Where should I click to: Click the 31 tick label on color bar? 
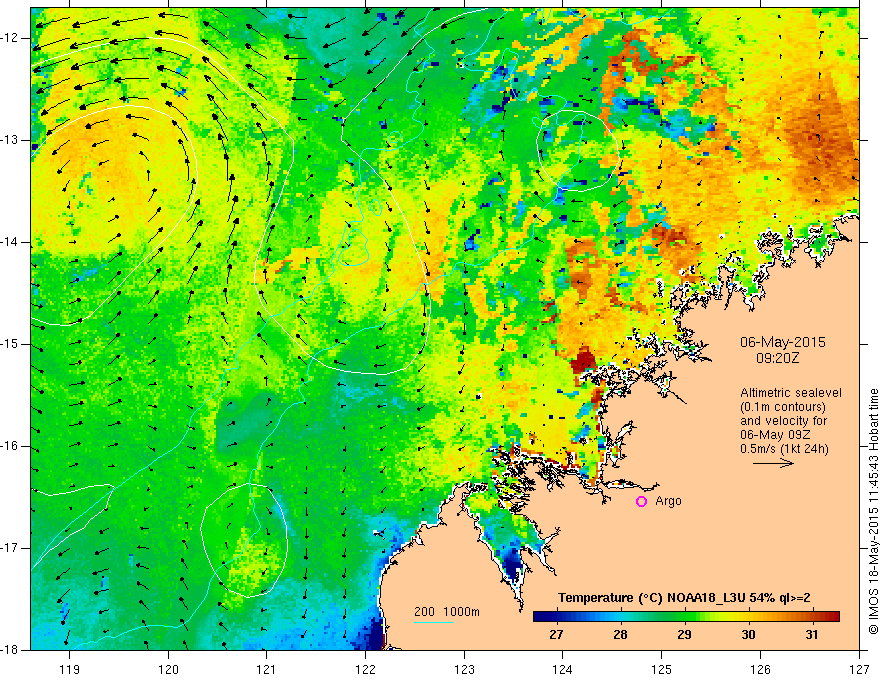click(x=812, y=635)
